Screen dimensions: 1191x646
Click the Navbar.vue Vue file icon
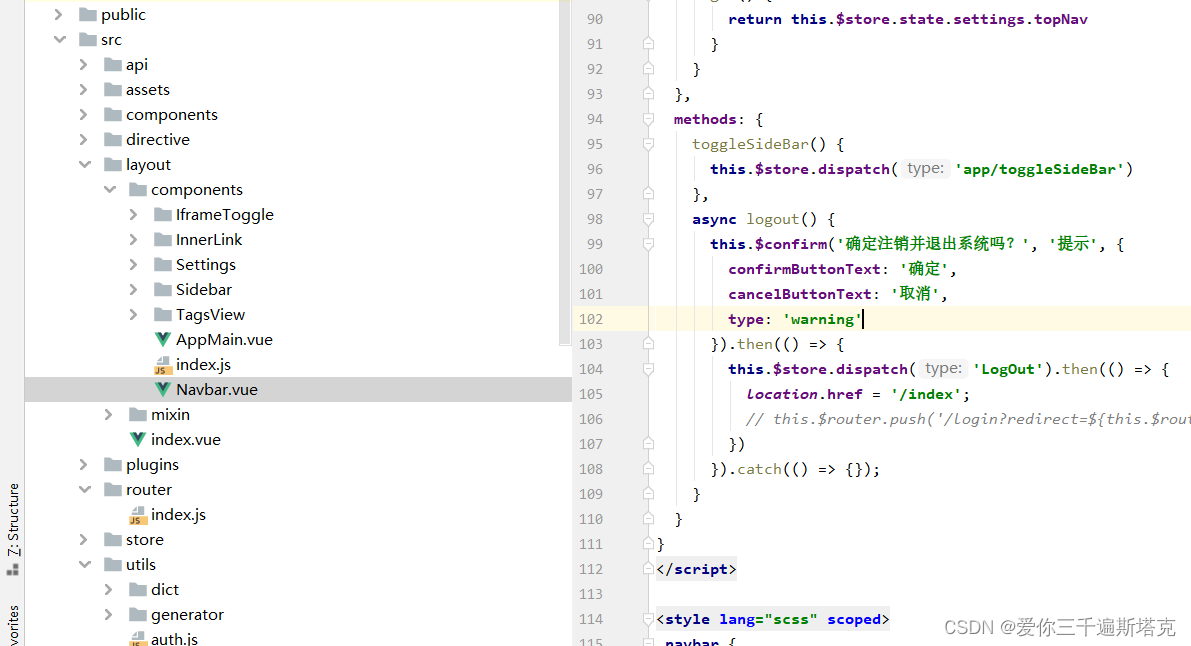point(163,390)
